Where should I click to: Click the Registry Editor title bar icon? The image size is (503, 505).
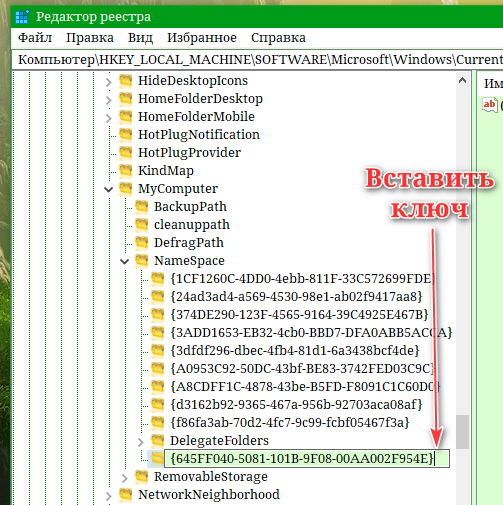[22, 17]
